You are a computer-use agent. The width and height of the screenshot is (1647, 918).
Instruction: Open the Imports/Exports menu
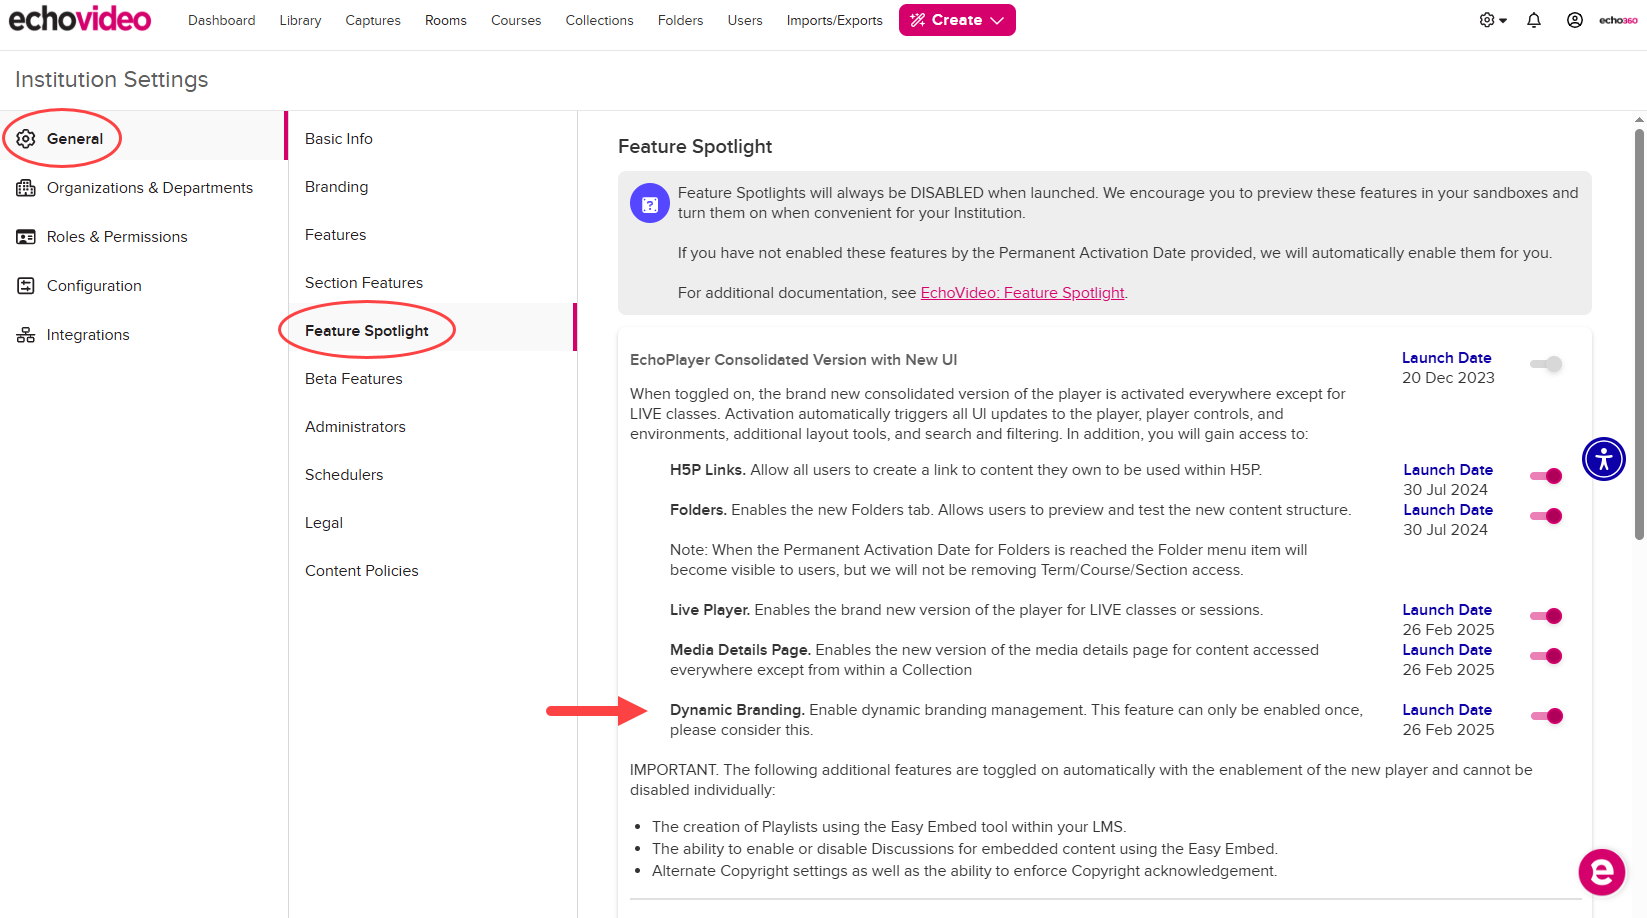click(x=834, y=20)
